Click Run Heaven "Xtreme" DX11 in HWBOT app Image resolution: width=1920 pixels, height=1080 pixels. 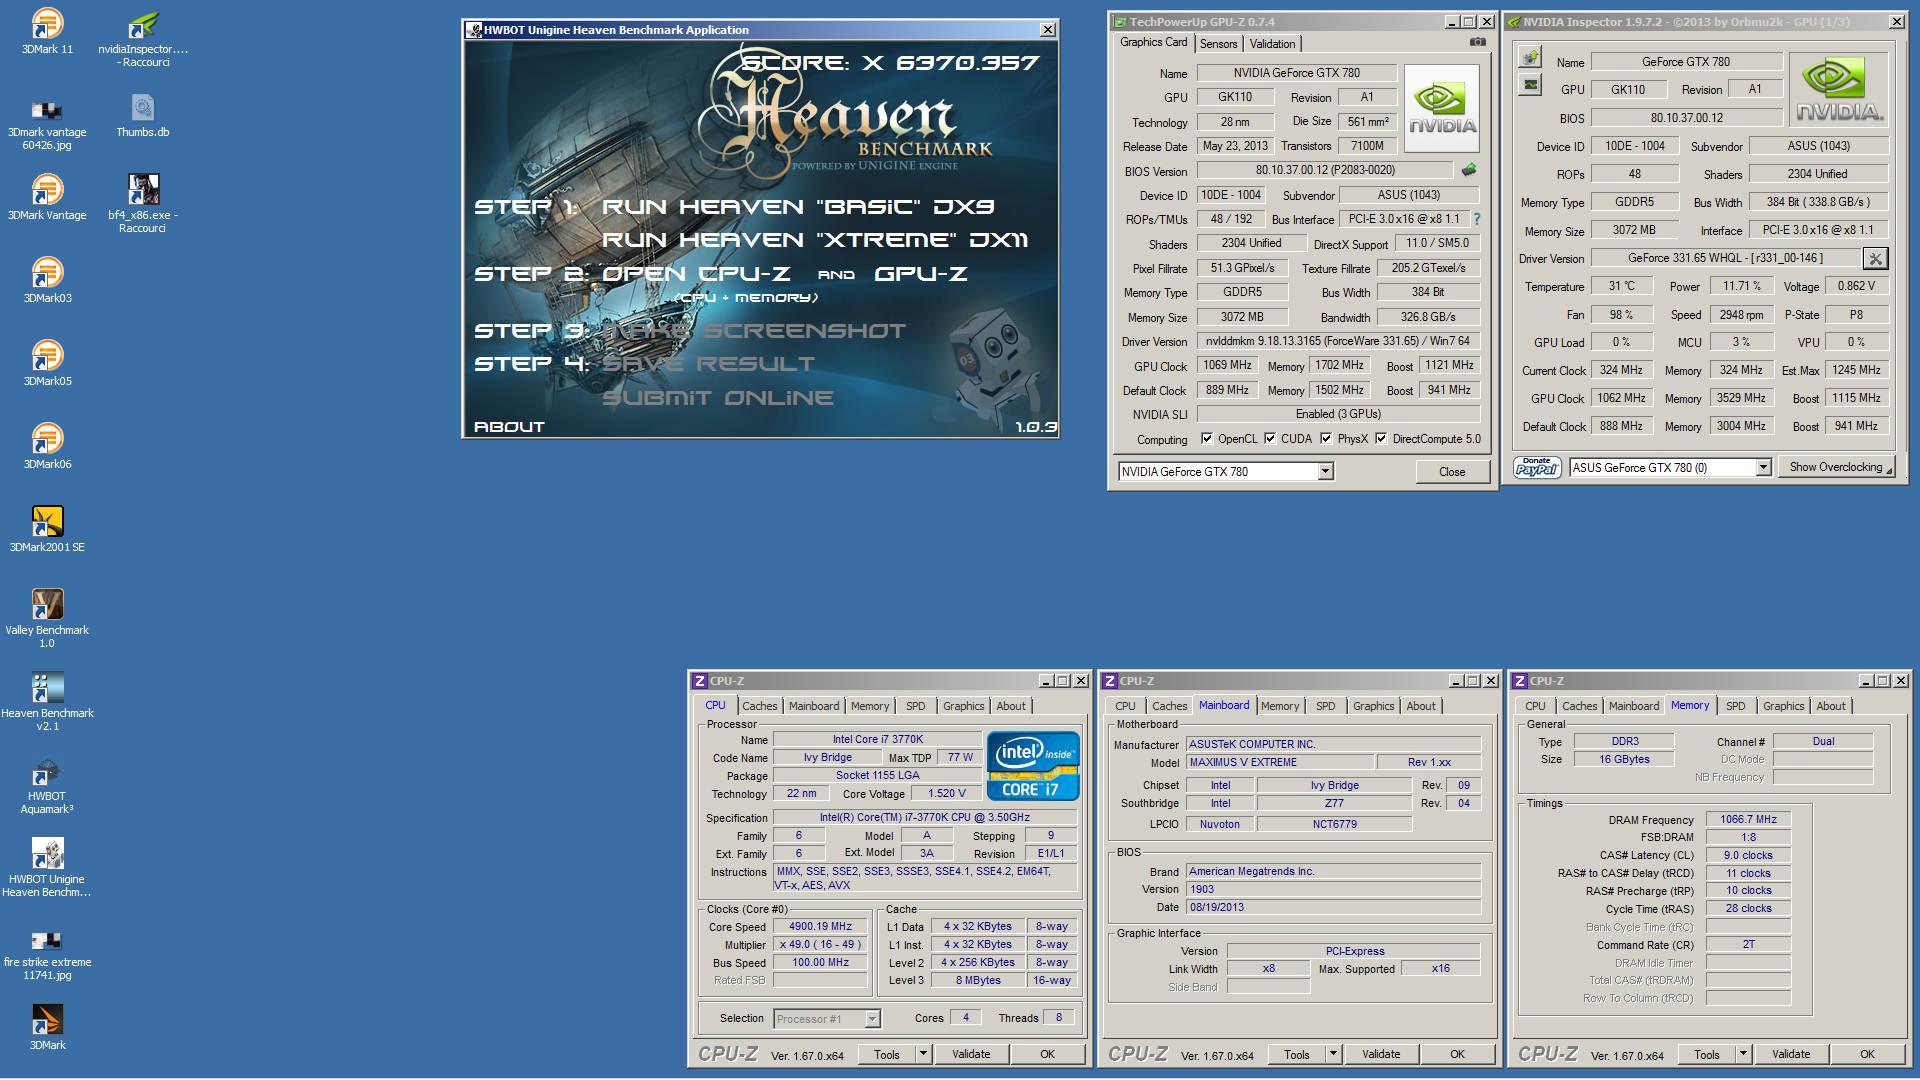(814, 240)
